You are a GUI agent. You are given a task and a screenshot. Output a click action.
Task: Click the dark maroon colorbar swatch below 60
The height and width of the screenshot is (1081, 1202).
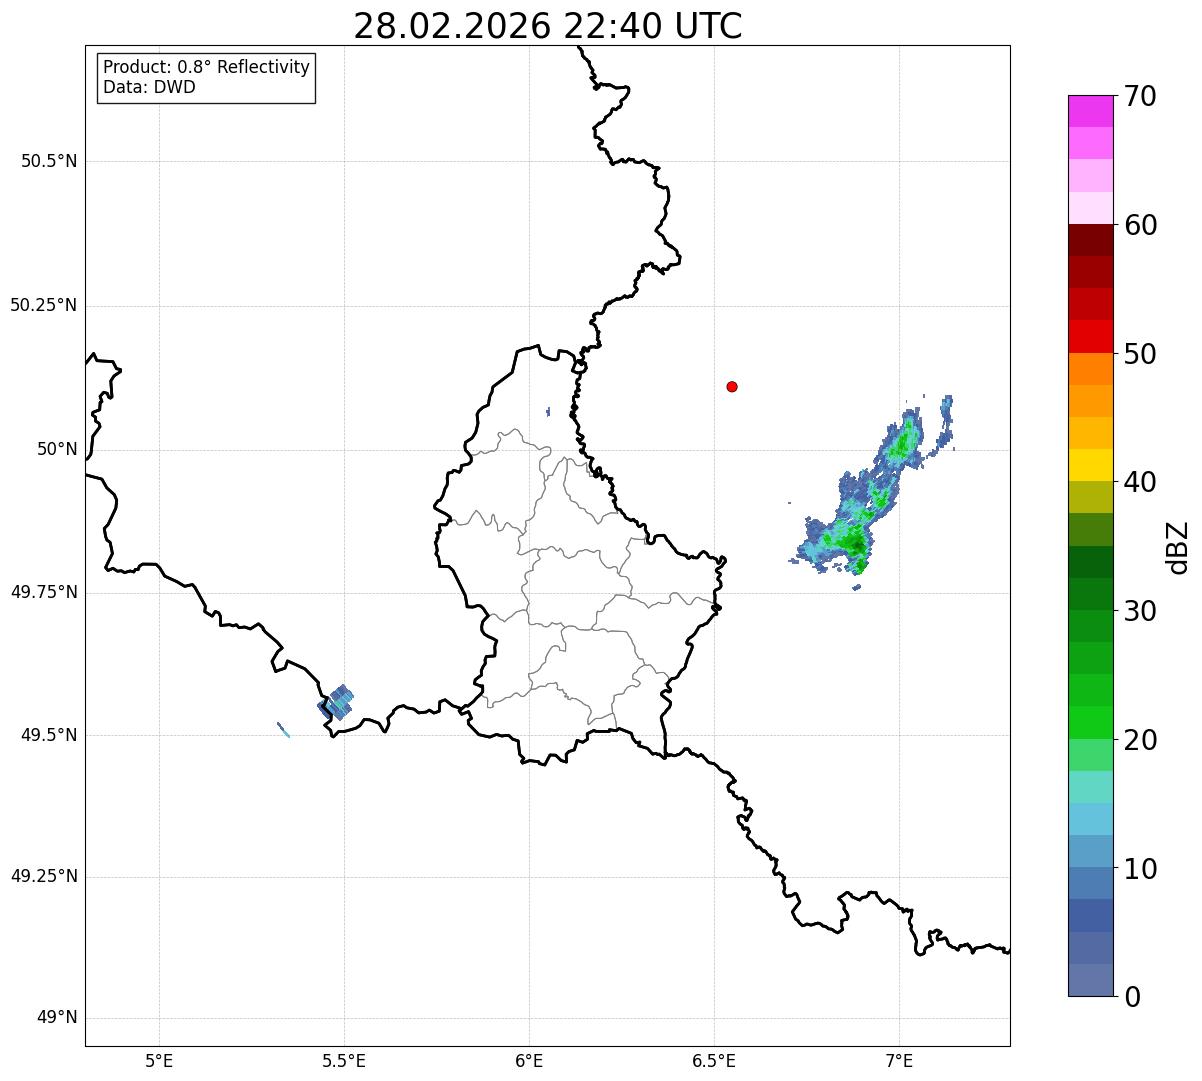click(x=1090, y=240)
